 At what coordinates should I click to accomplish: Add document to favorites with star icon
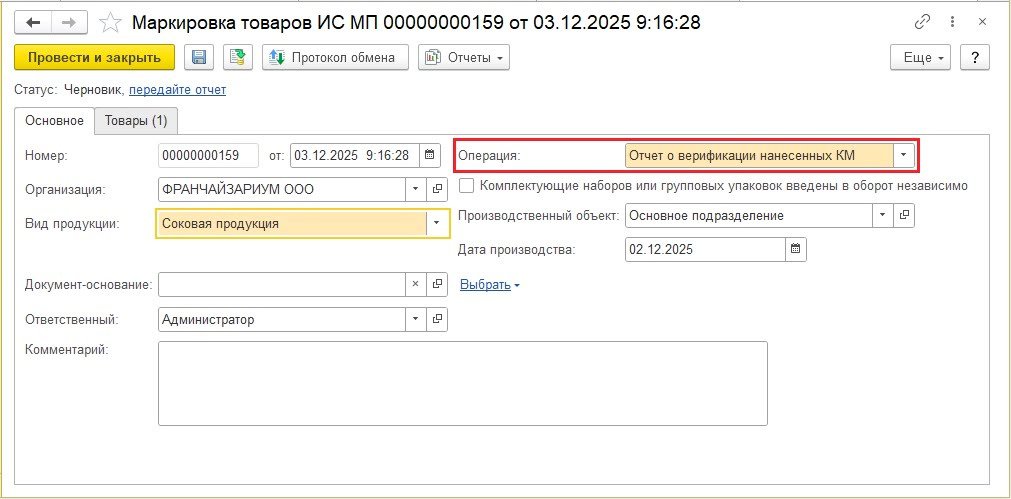click(112, 21)
